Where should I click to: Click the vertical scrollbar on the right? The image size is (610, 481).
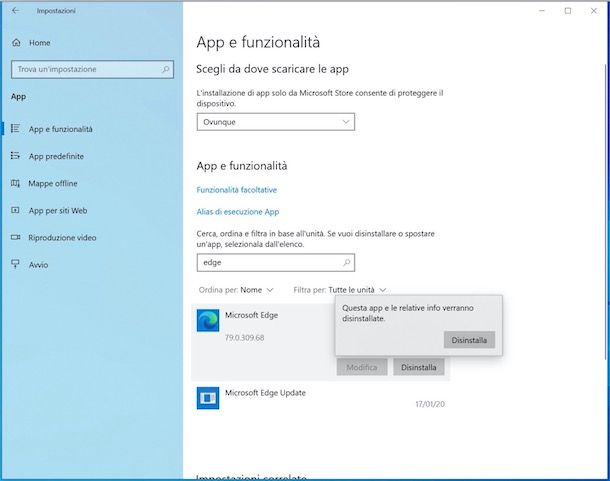pyautogui.click(x=607, y=212)
